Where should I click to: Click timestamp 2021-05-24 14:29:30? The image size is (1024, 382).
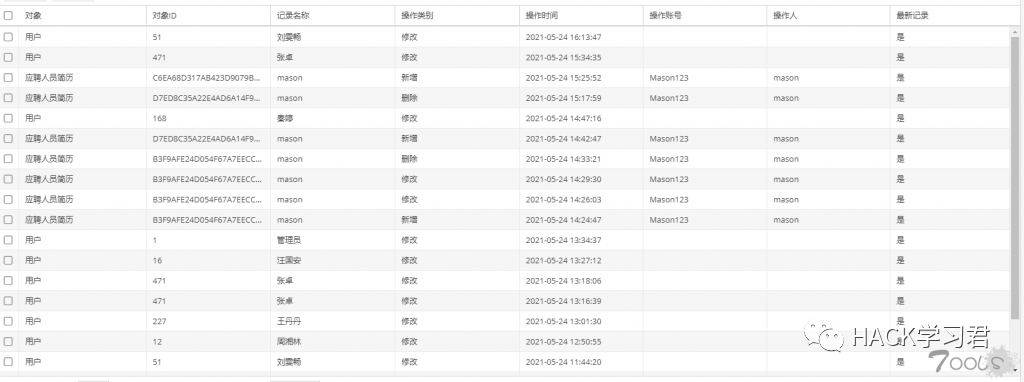click(x=564, y=179)
